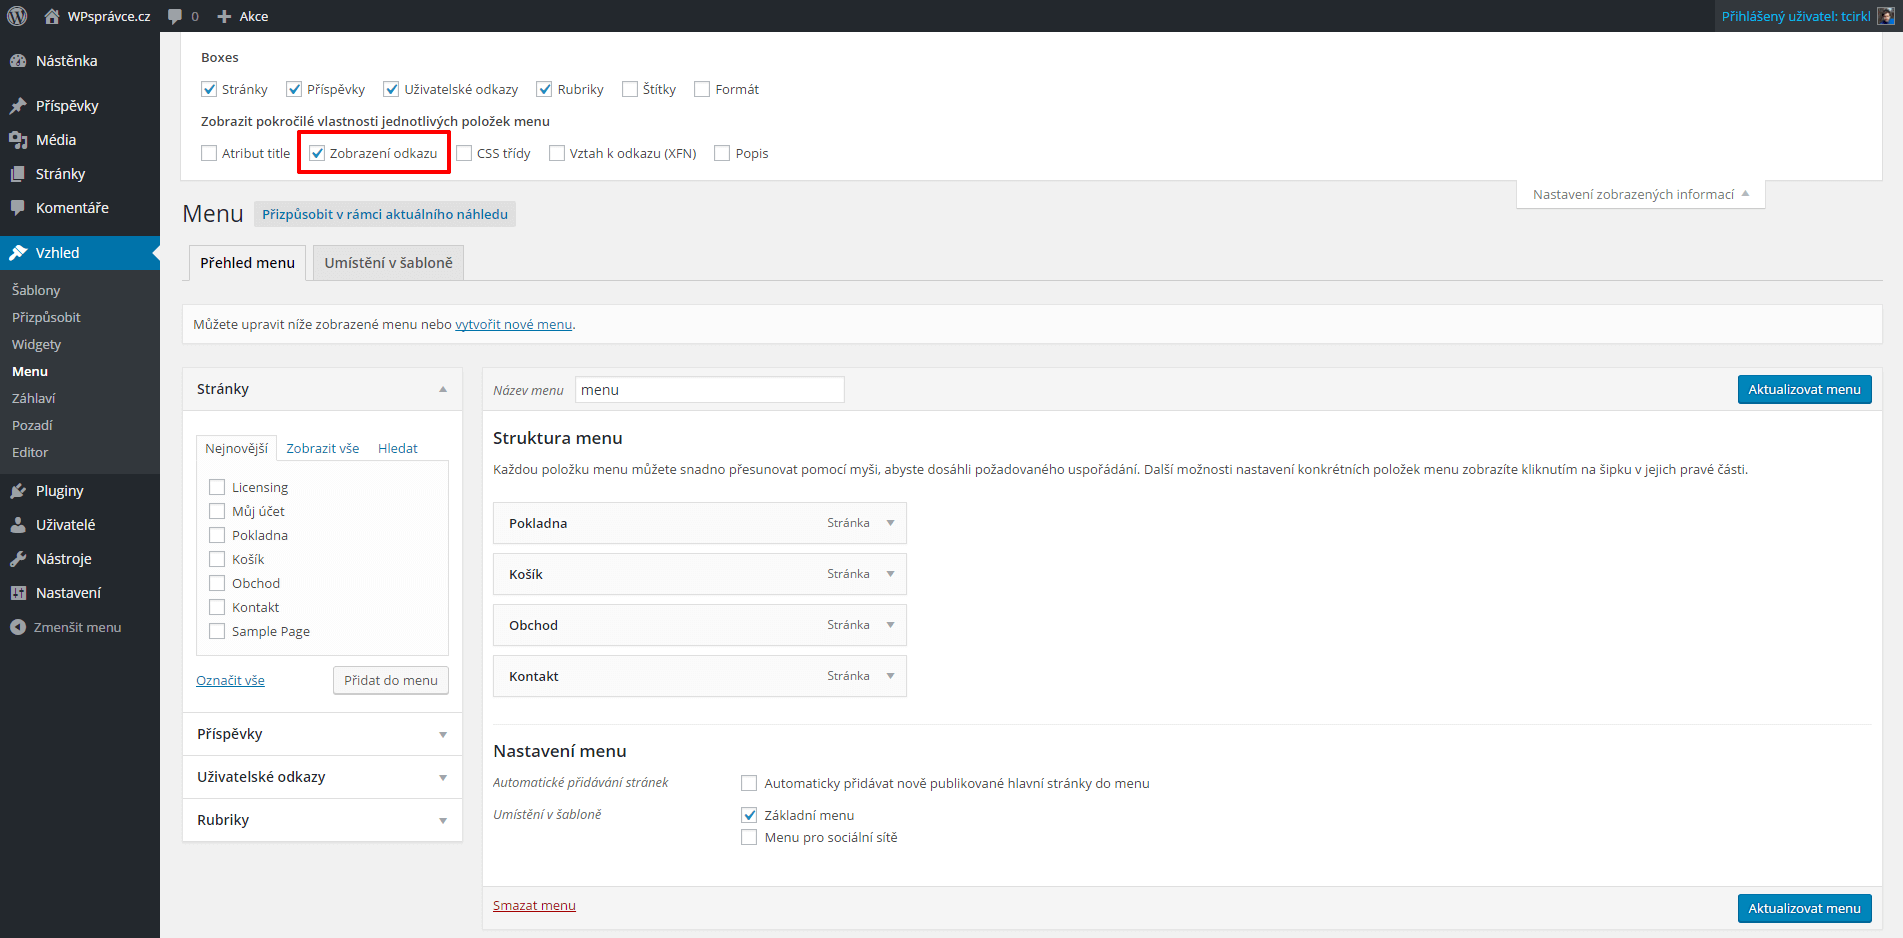Click the Příspěvky pin icon
This screenshot has height=938, width=1903.
18,106
